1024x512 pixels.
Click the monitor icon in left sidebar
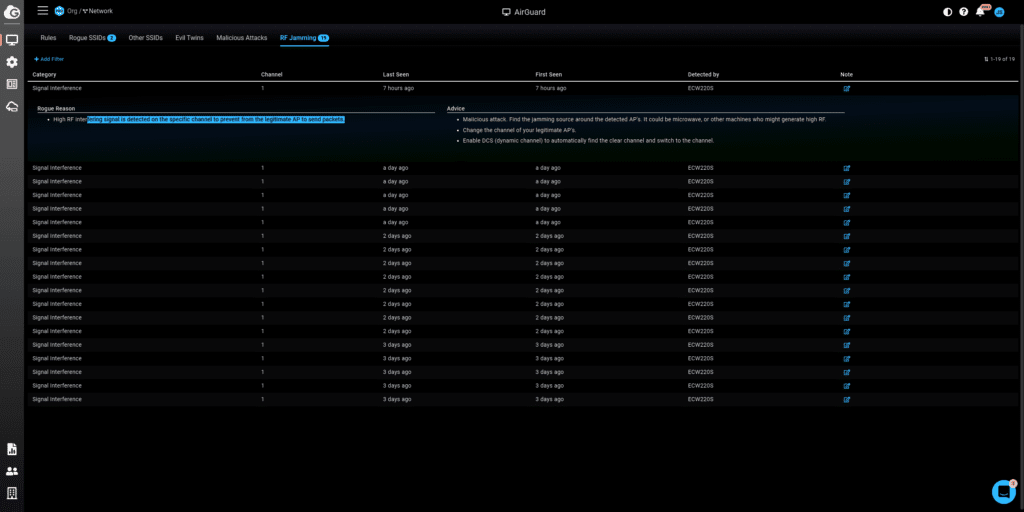[x=12, y=40]
